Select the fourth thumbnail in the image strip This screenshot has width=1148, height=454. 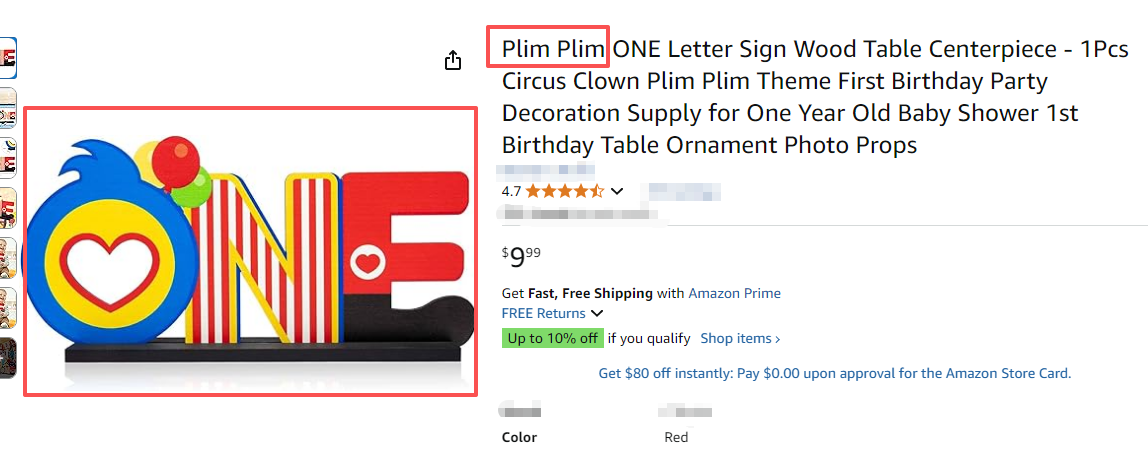(7, 208)
